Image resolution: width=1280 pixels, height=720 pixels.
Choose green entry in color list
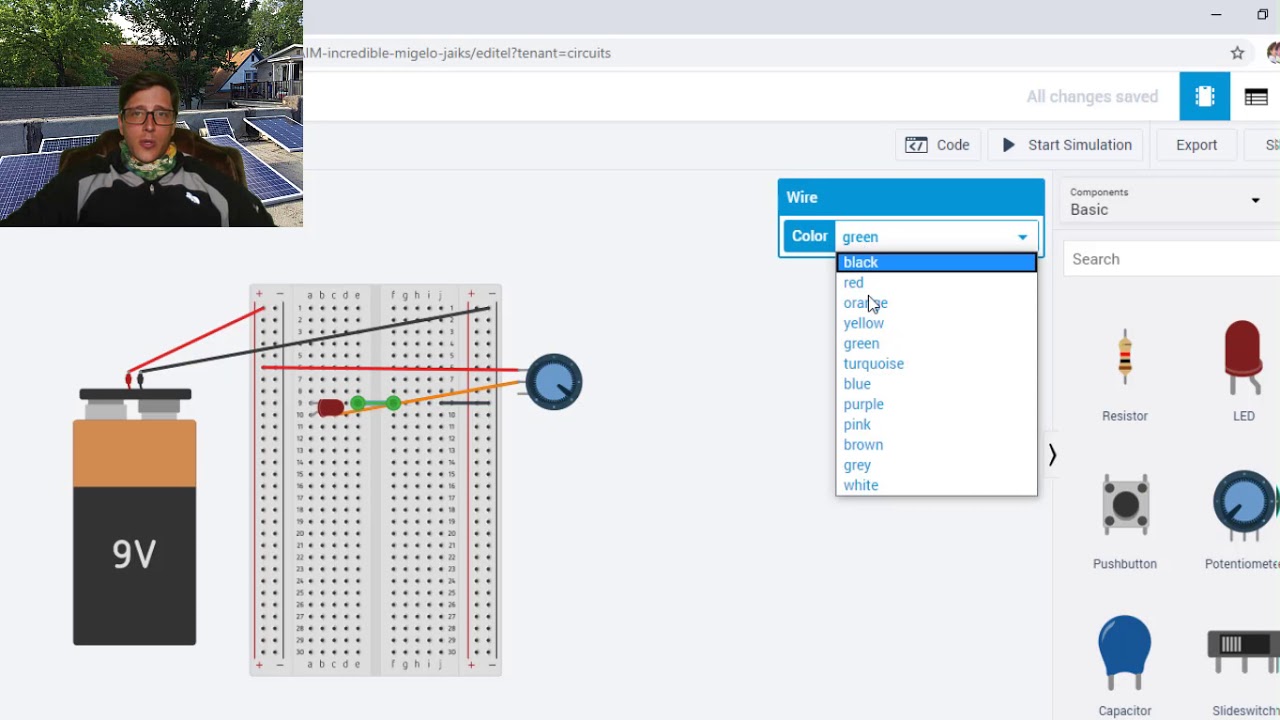[x=936, y=343]
